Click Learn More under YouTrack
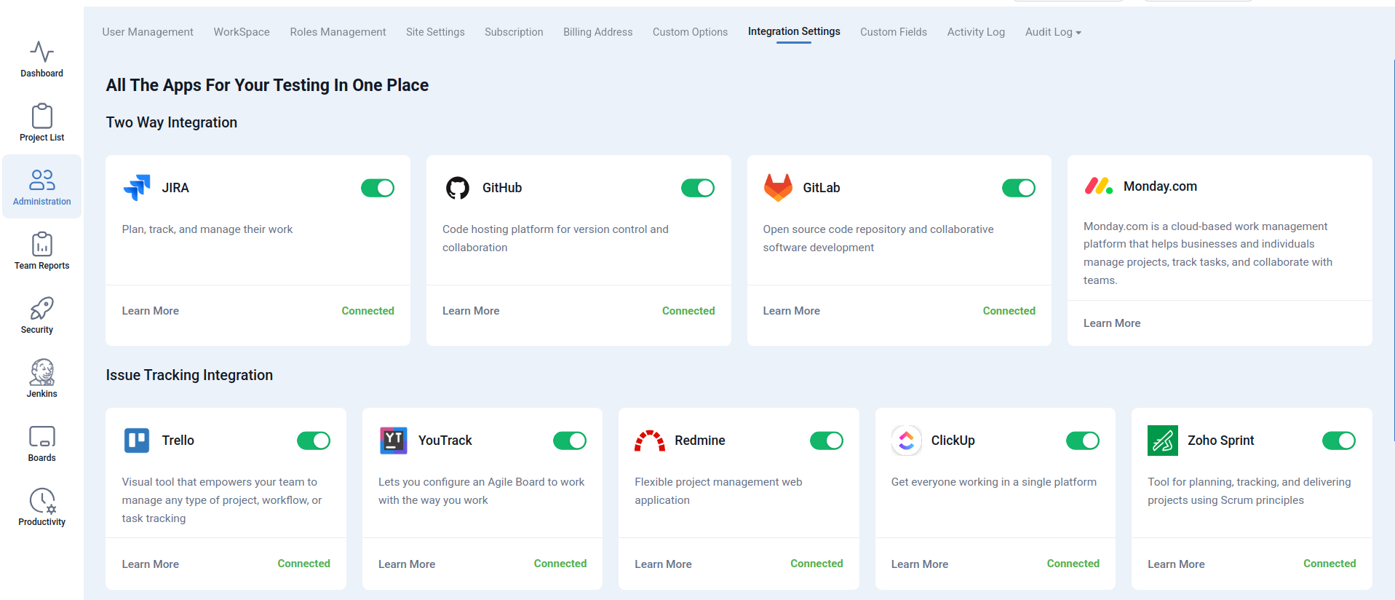This screenshot has width=1395, height=600. click(x=406, y=564)
